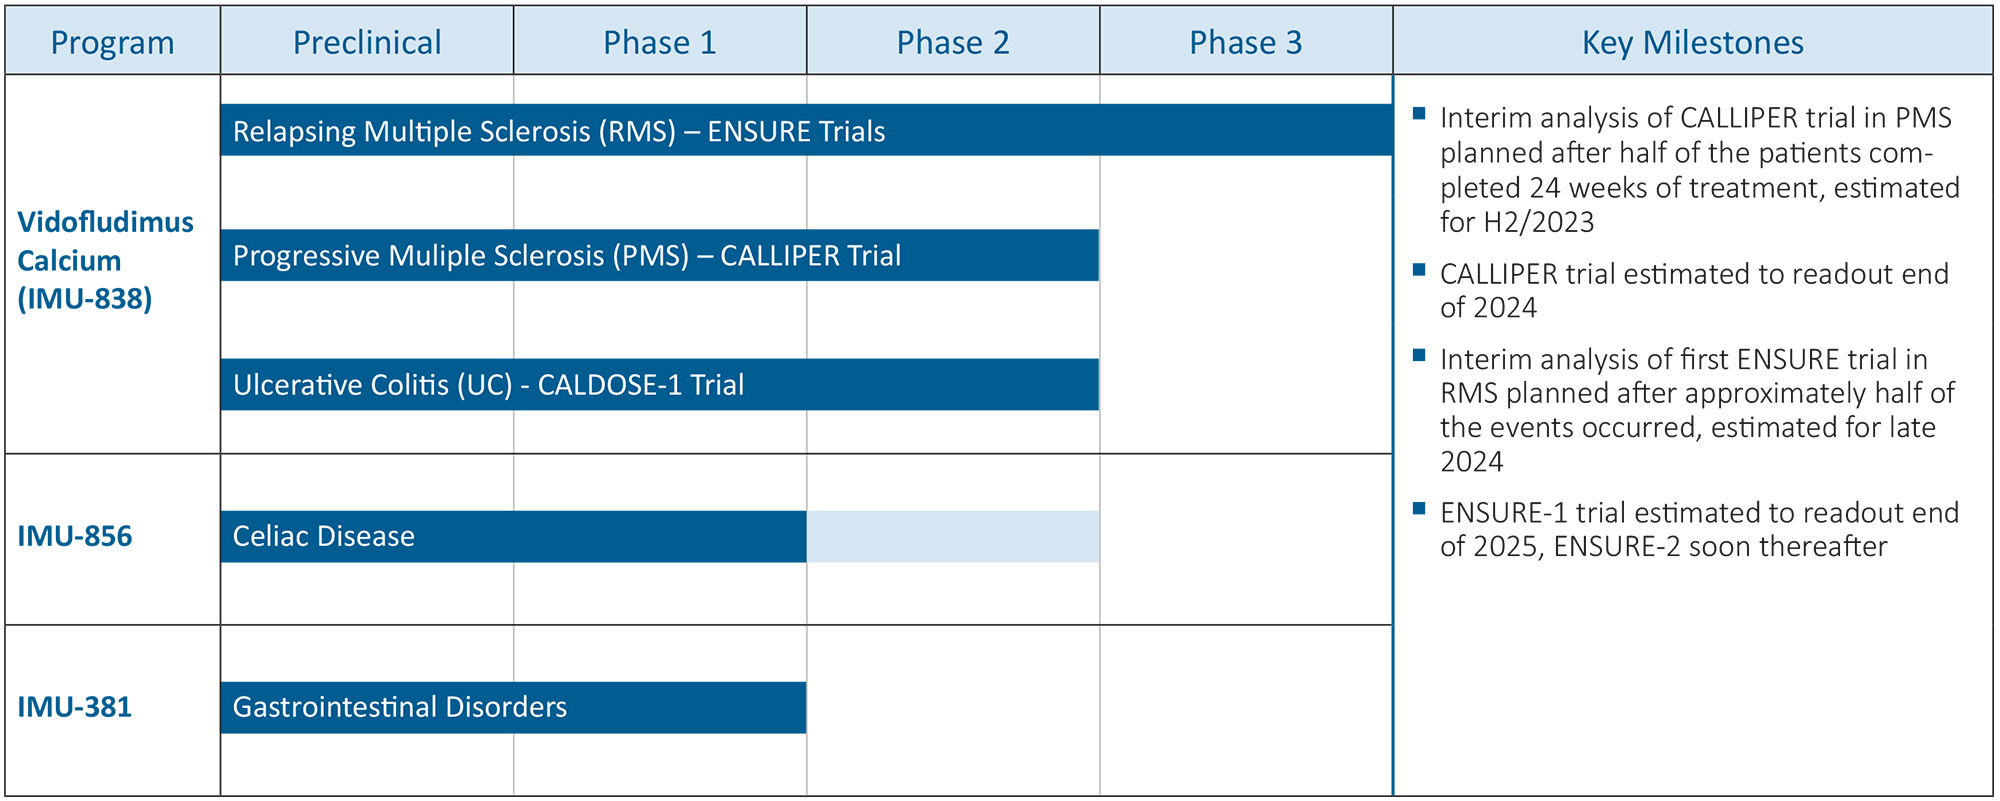Select the Progressive Multiple Sclerosis CALLIPER Trial bar
The height and width of the screenshot is (801, 2000).
pos(660,256)
